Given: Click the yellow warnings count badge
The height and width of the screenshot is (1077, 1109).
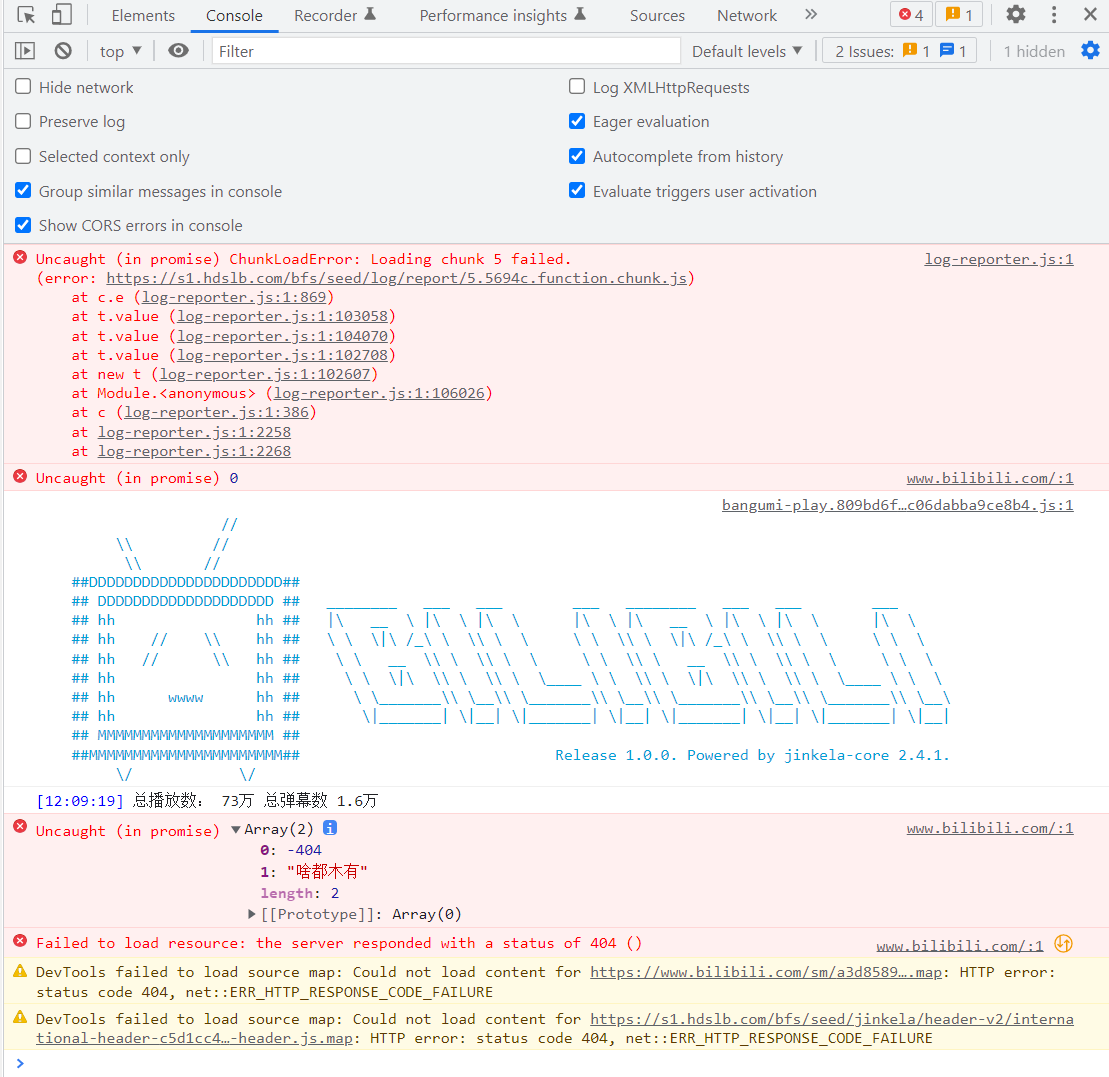Looking at the screenshot, I should pos(959,14).
